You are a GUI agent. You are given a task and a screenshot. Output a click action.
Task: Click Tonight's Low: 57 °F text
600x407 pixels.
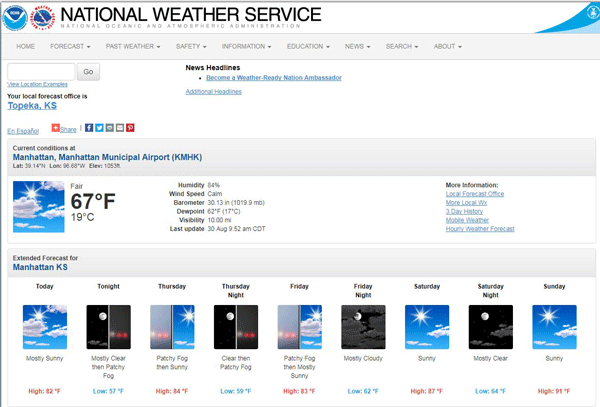[x=108, y=391]
